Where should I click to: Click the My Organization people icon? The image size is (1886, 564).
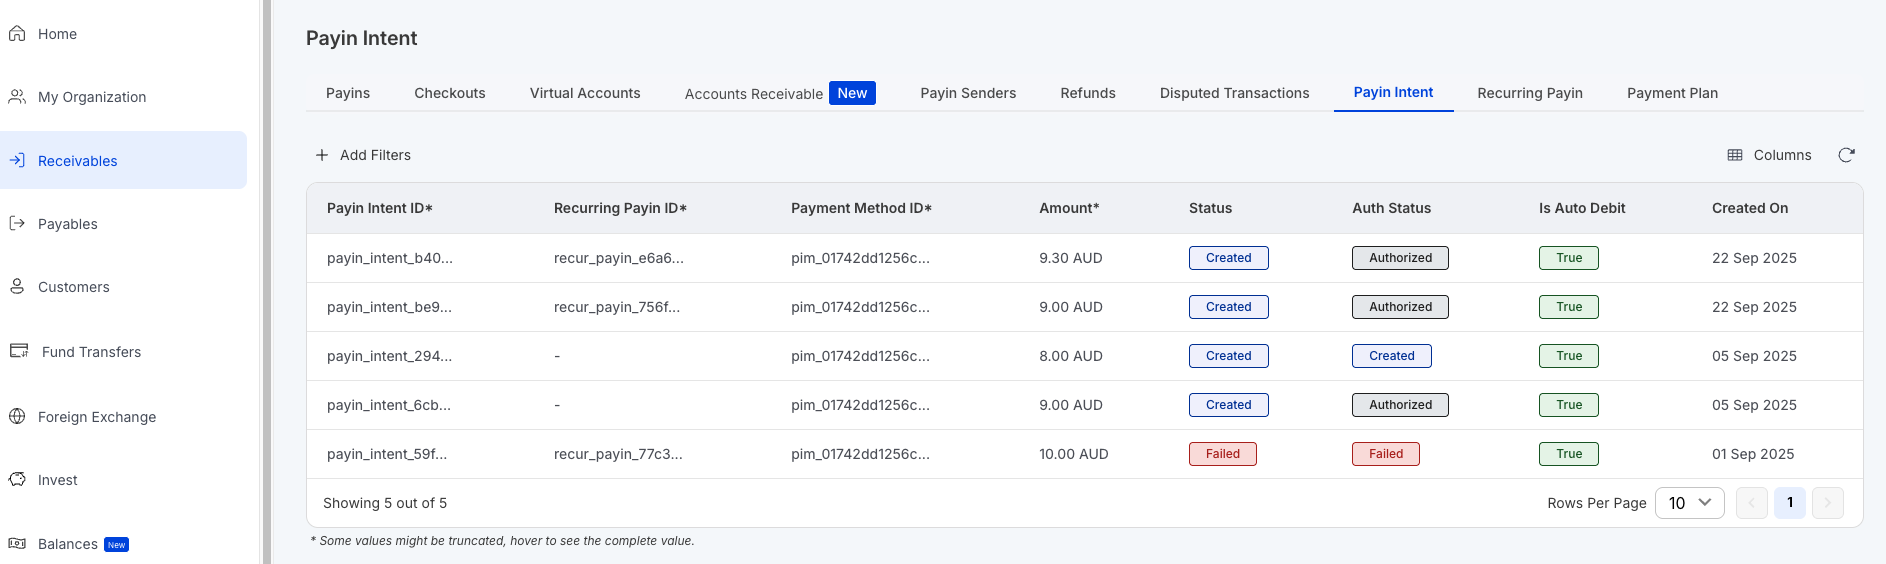tap(17, 96)
